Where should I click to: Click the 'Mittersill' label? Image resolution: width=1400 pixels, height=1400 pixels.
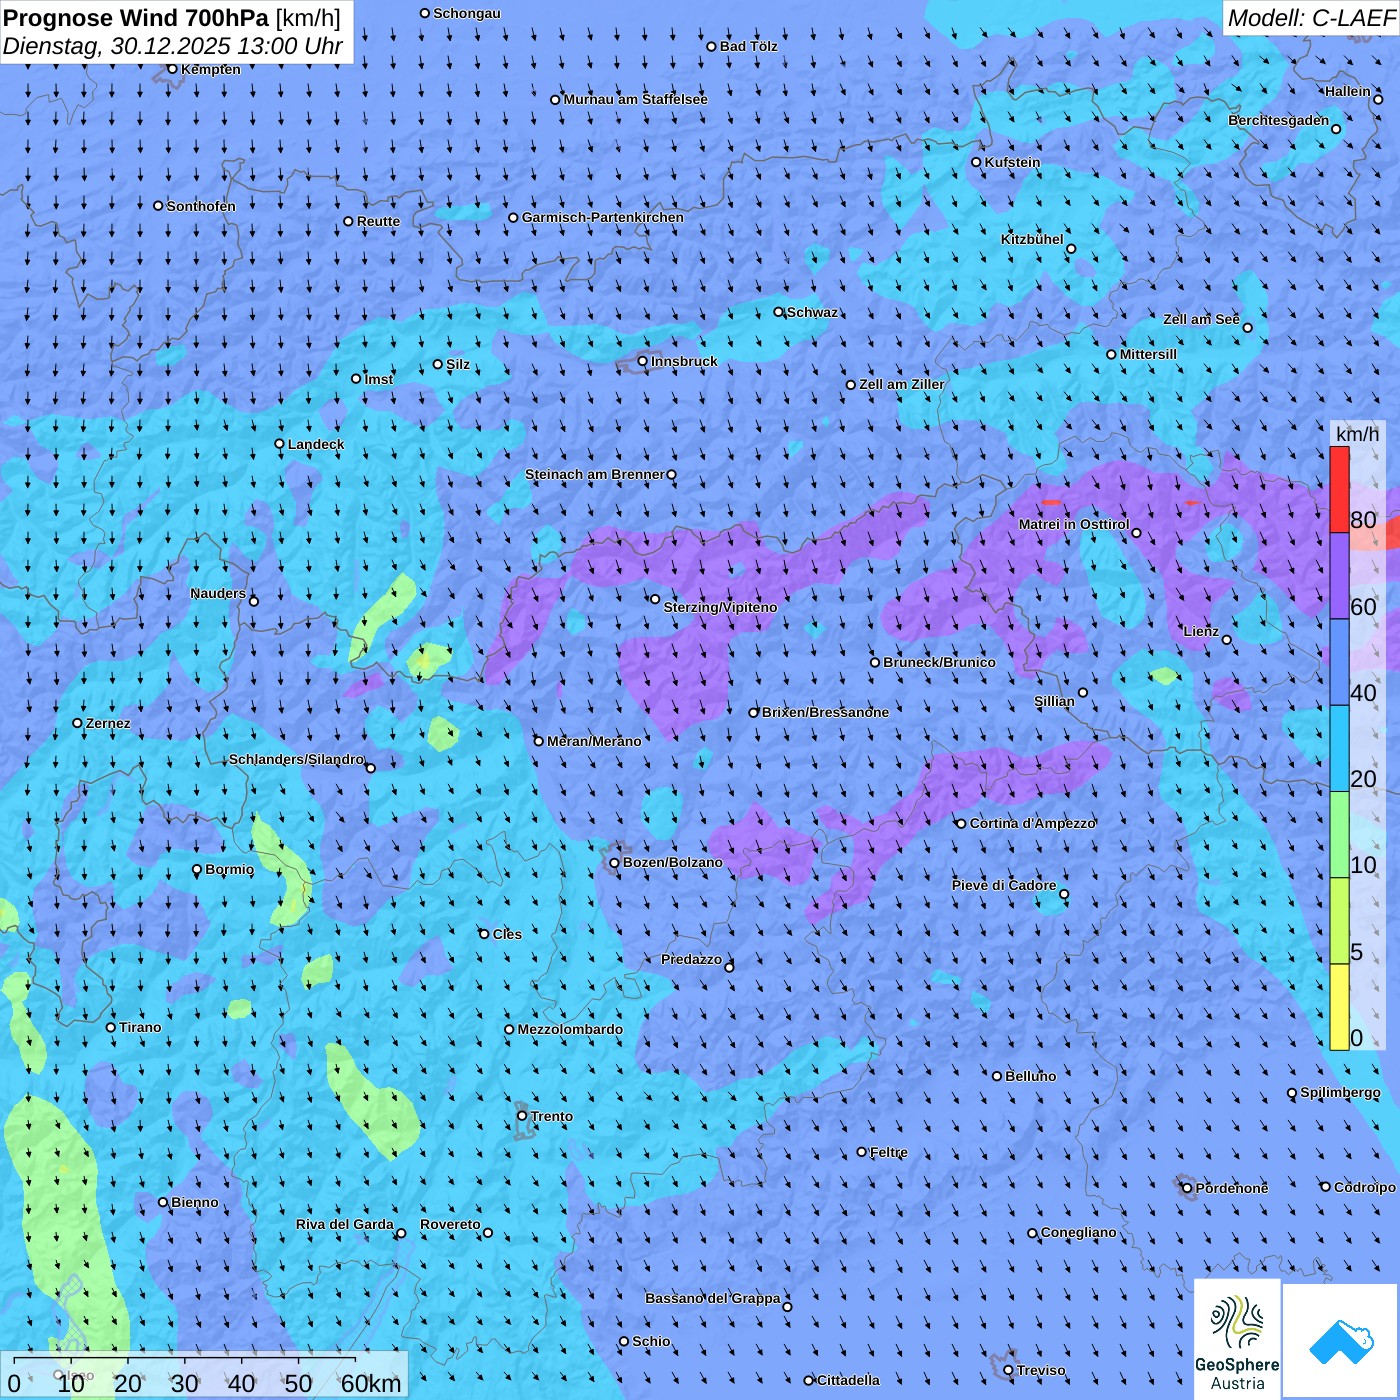1148,355
